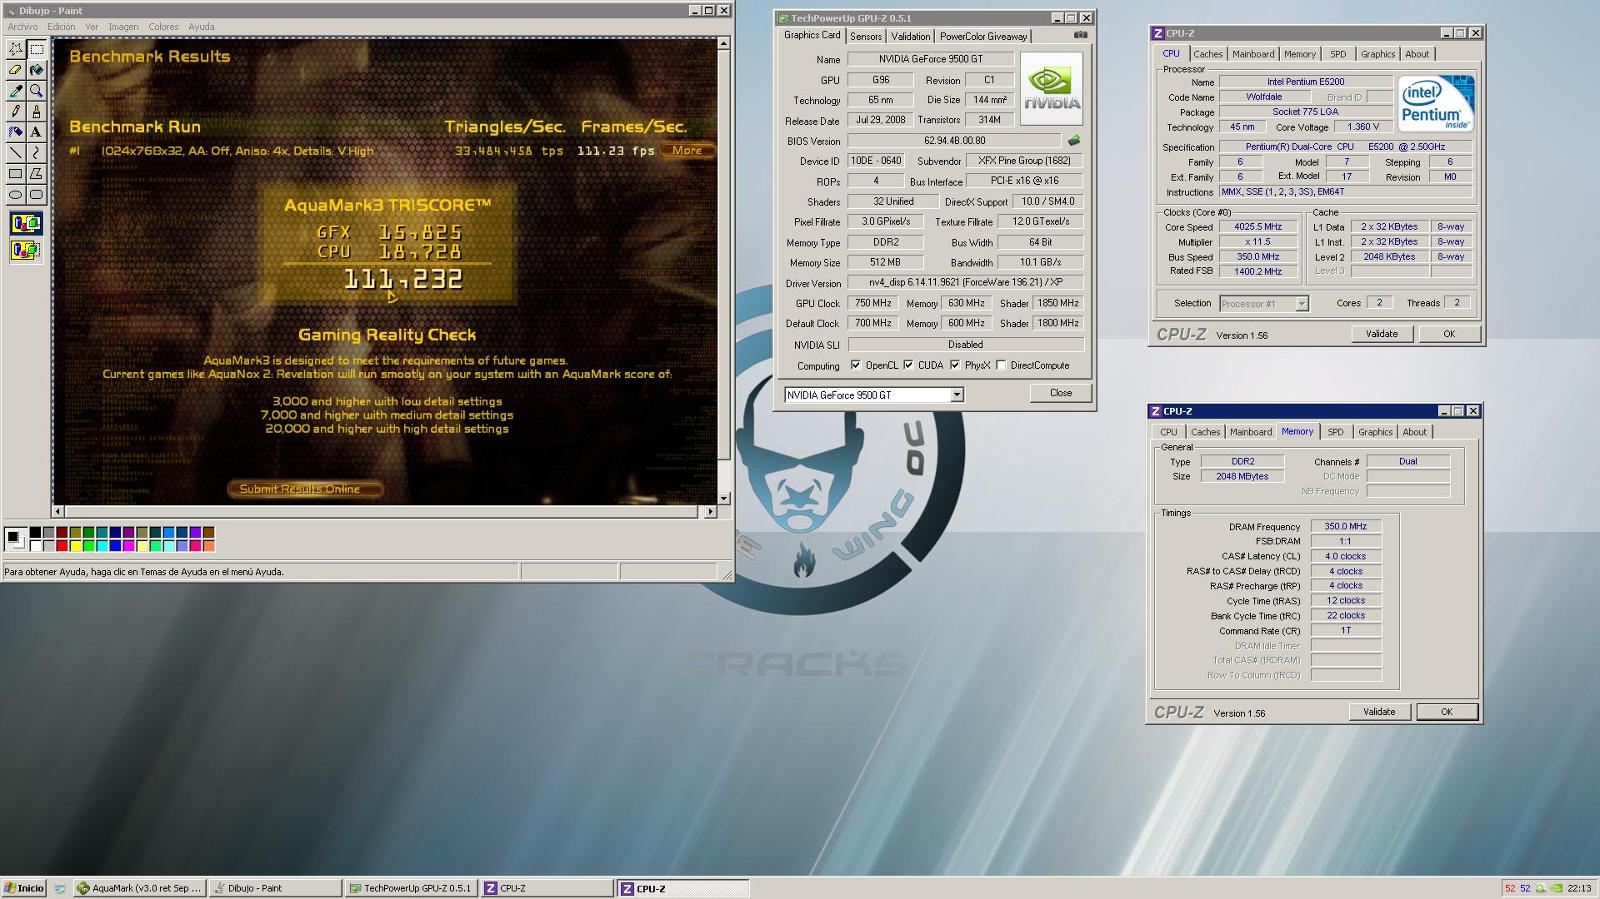
Task: Select the Rounded Rectangle tool
Action: [x=36, y=195]
